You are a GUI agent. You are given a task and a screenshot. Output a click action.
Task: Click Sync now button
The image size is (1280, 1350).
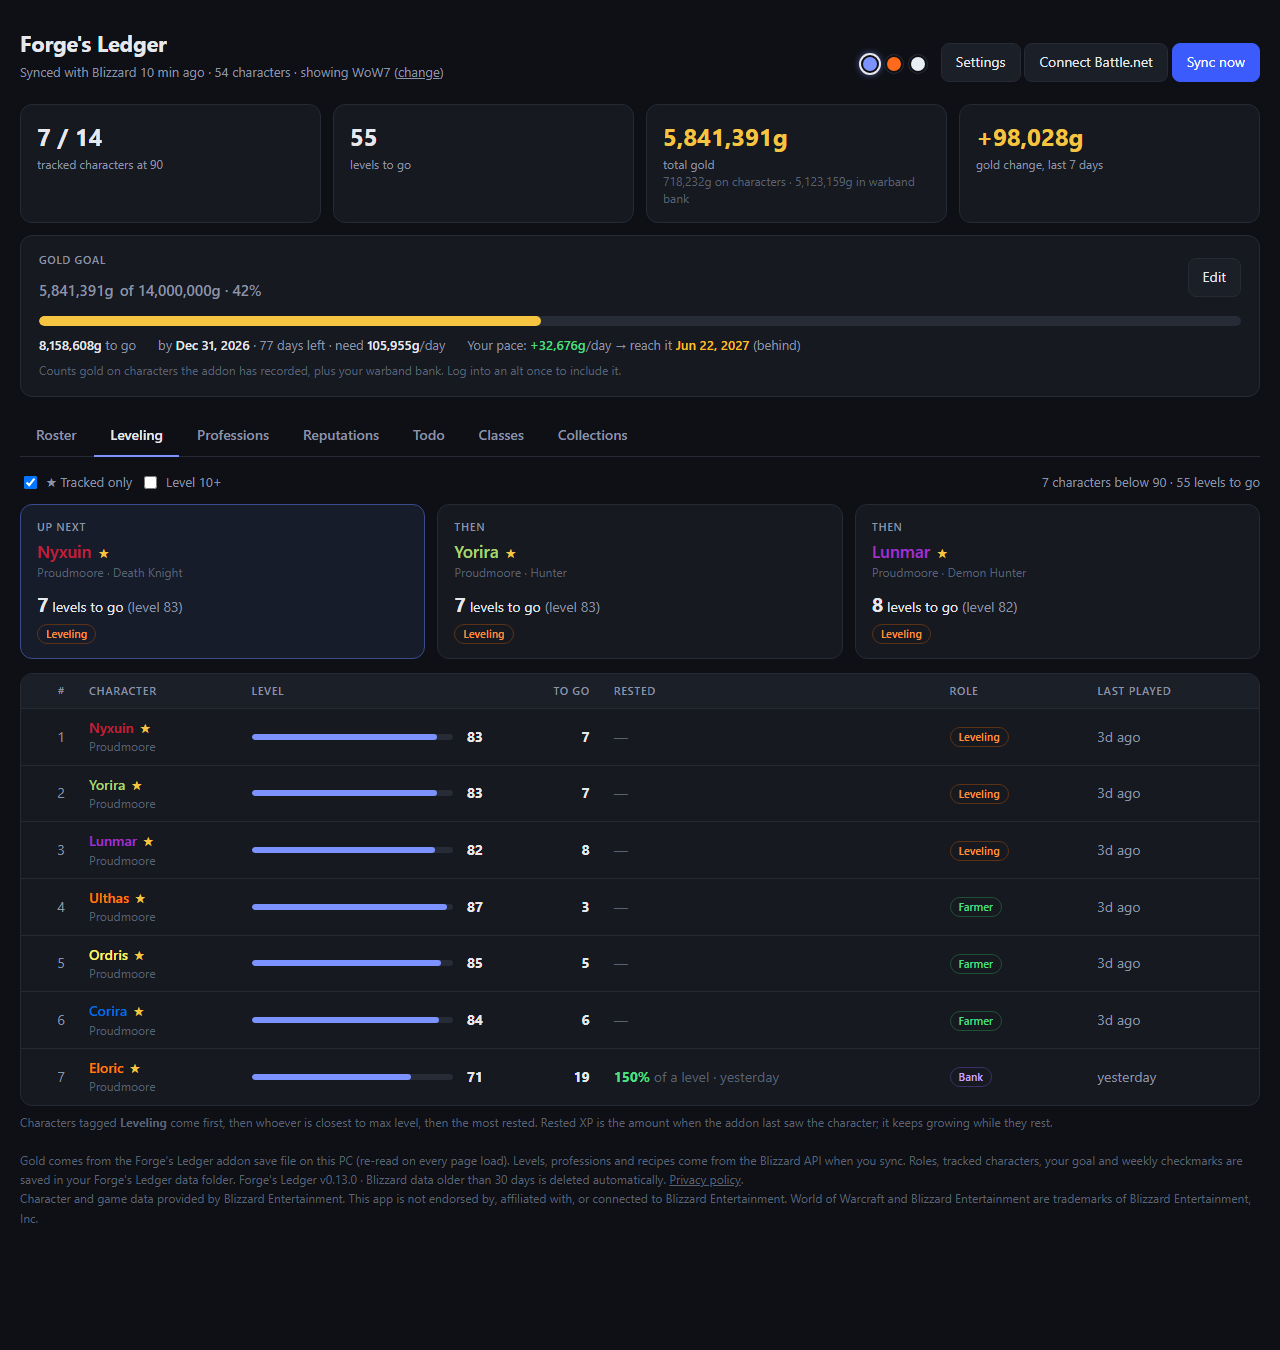click(x=1216, y=62)
